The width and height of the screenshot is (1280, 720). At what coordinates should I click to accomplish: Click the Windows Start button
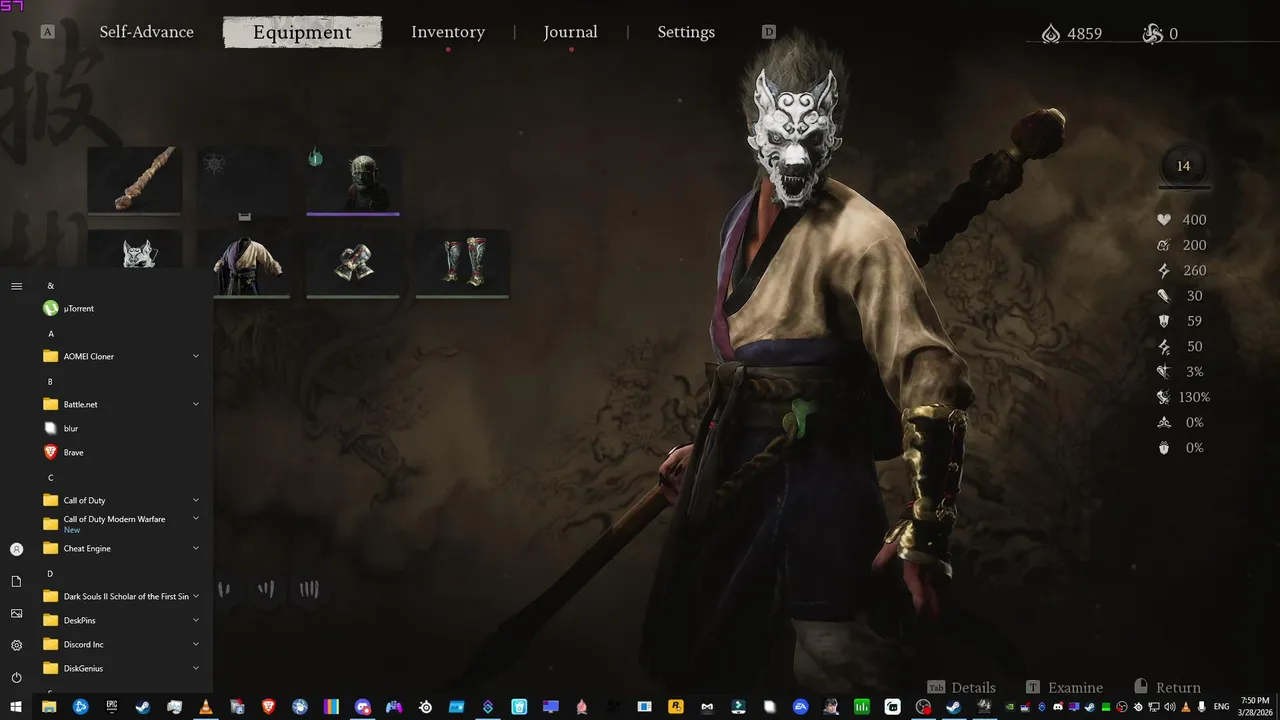tap(16, 707)
